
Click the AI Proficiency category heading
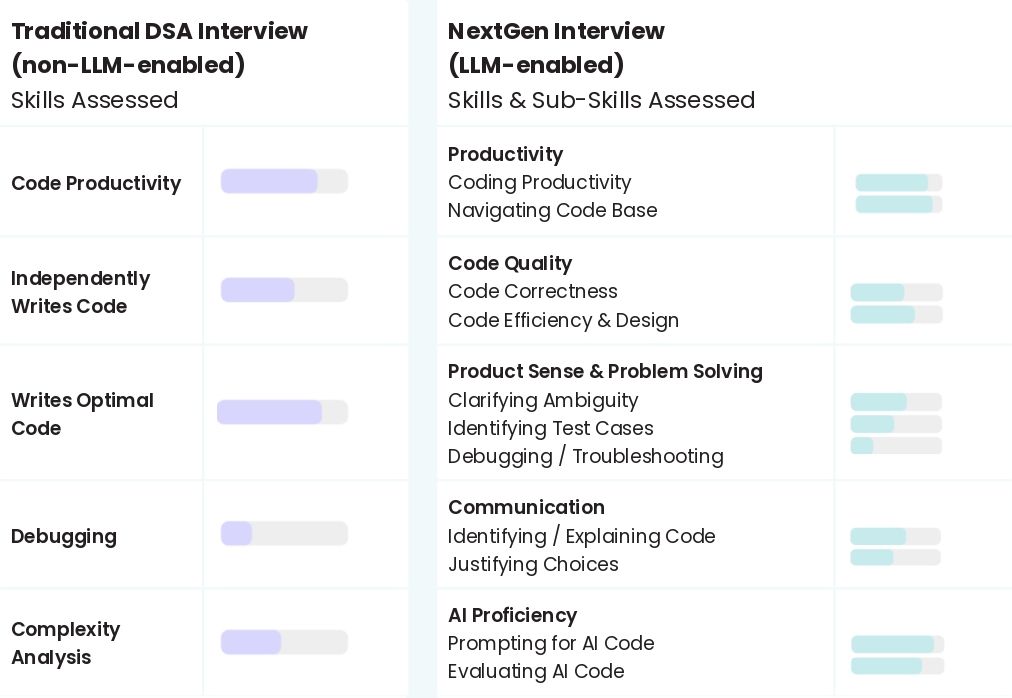pyautogui.click(x=512, y=615)
